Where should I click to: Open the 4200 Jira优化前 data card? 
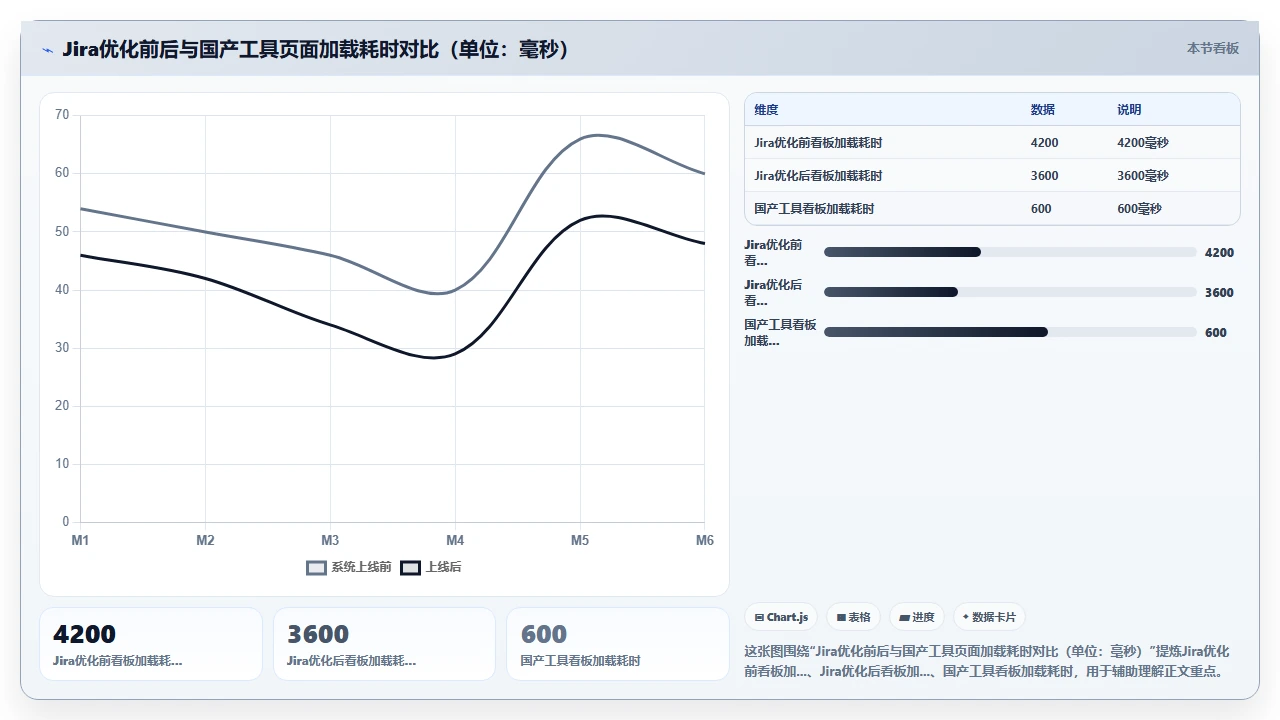pos(151,644)
